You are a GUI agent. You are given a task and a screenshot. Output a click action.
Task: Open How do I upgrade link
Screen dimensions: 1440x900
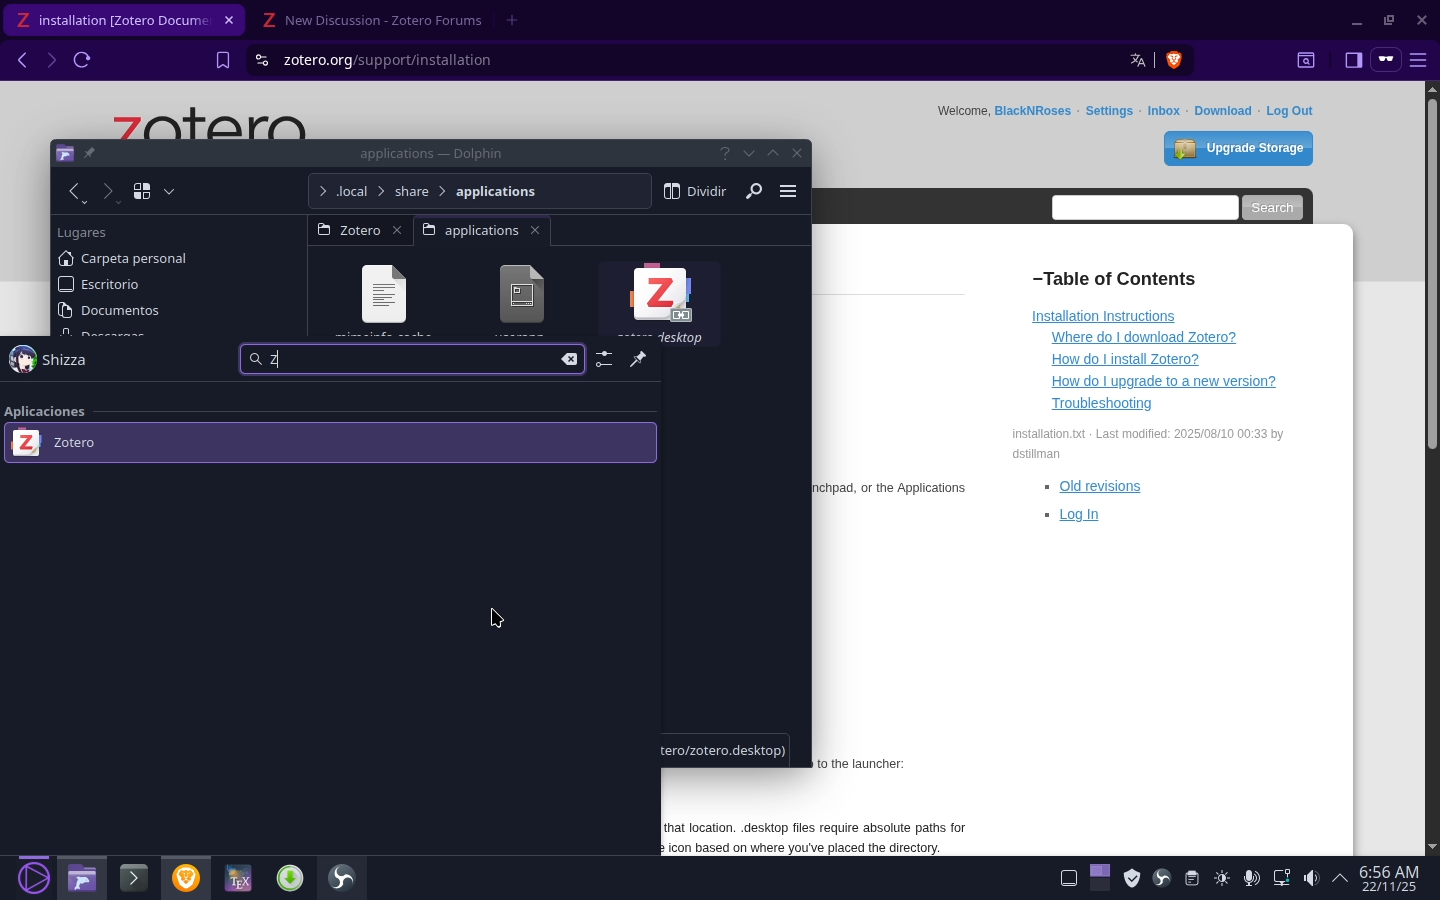point(1164,382)
